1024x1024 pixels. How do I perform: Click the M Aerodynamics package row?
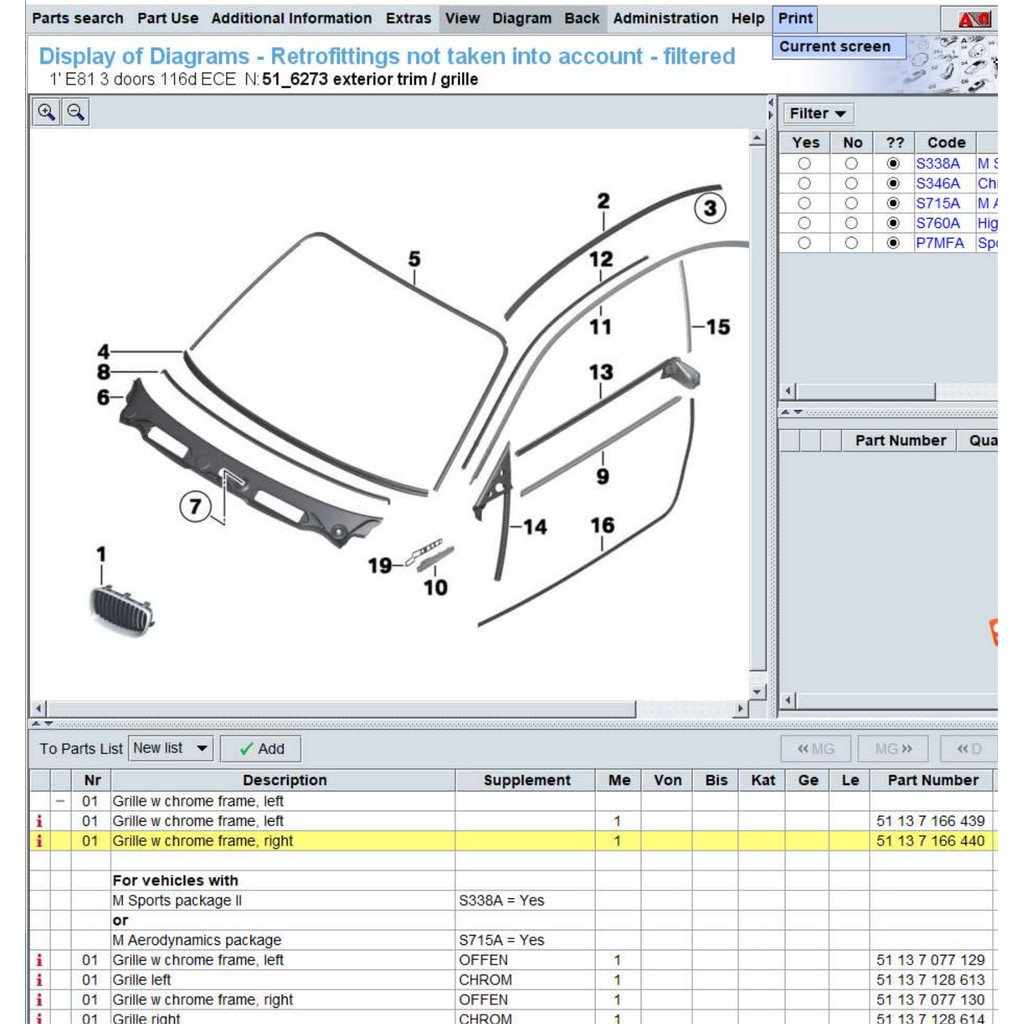pos(514,940)
